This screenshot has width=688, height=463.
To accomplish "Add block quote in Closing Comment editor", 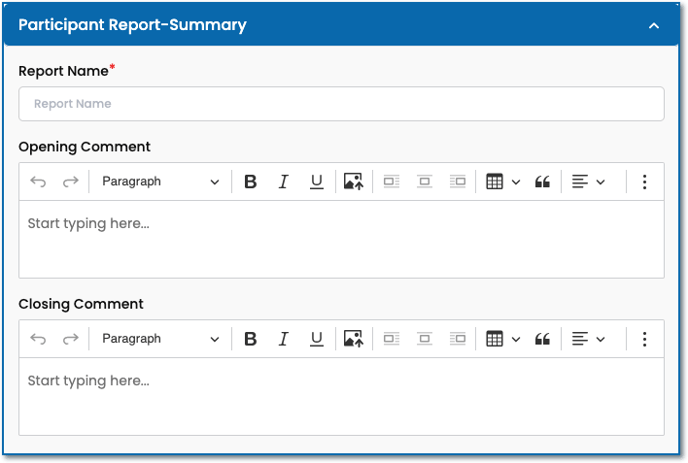I will (543, 339).
